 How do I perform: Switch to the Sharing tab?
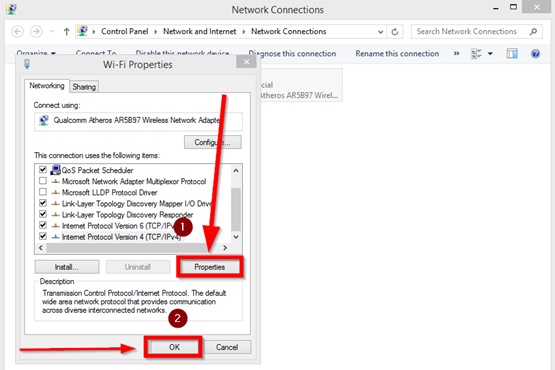[84, 87]
